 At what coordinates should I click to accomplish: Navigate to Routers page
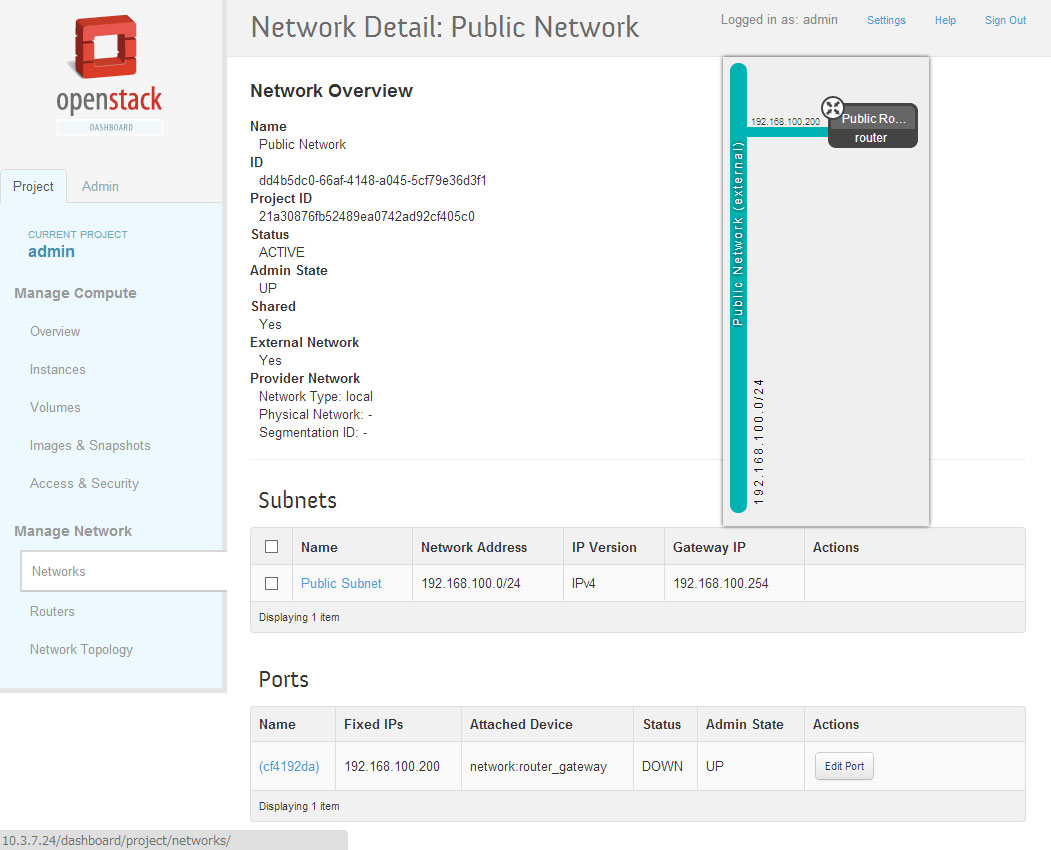click(52, 611)
